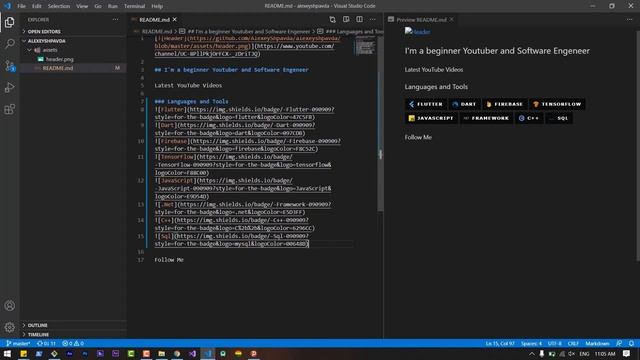Close the README.md editor tab
The width and height of the screenshot is (640, 360).
click(175, 20)
